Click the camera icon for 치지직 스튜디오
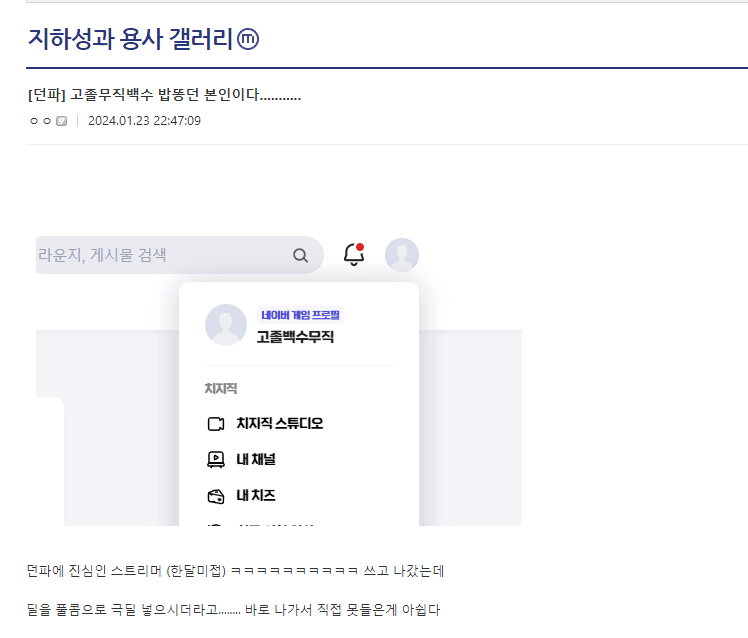The image size is (748, 638). pos(216,424)
